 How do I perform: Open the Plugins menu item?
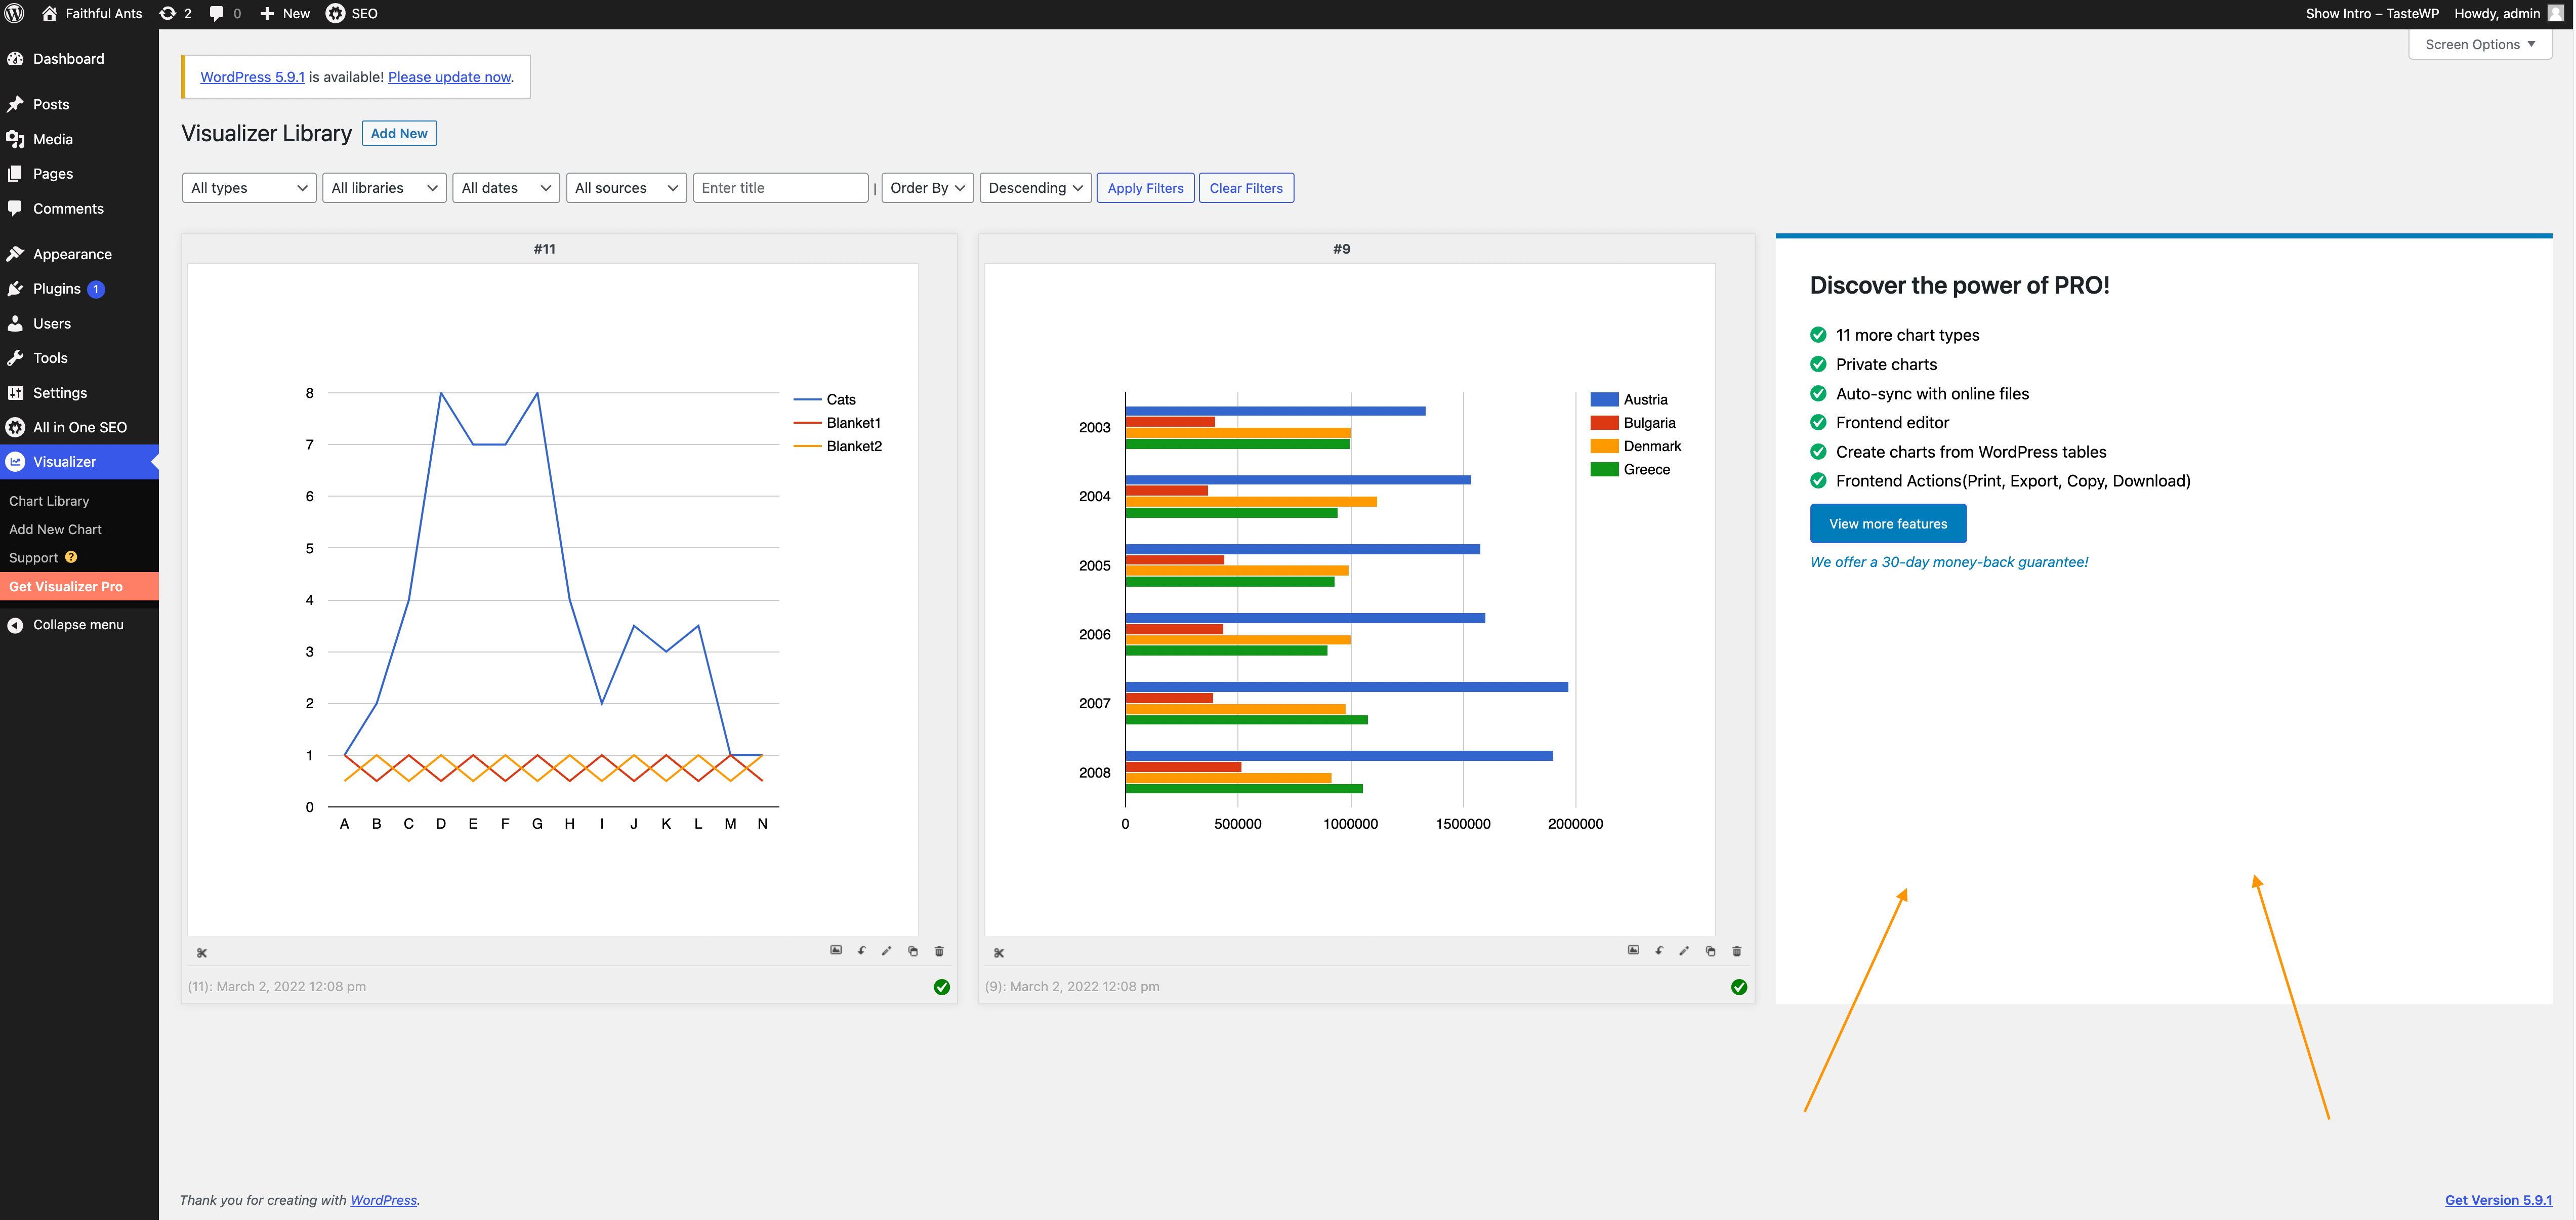(x=56, y=289)
